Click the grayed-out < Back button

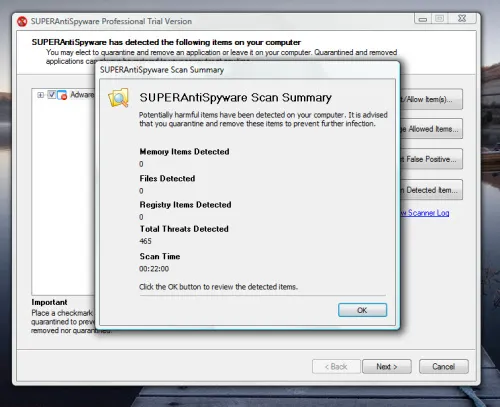[x=336, y=367]
